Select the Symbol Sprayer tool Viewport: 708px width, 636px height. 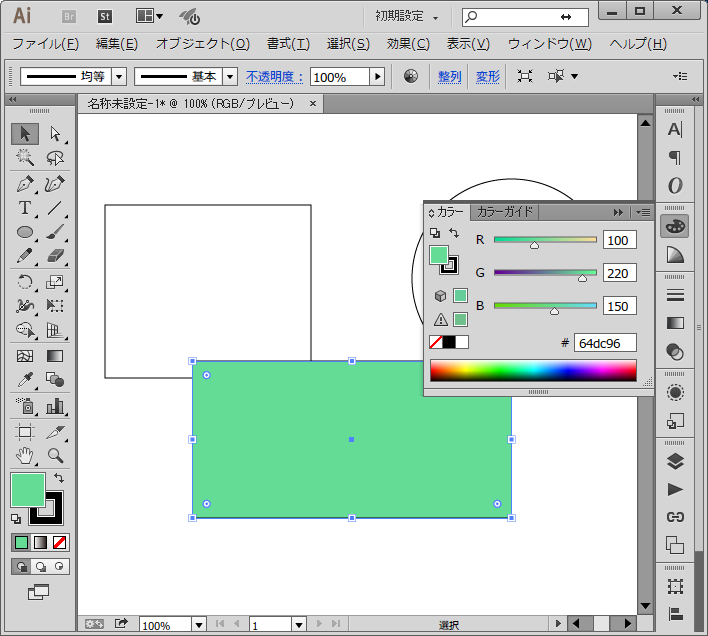pyautogui.click(x=25, y=406)
